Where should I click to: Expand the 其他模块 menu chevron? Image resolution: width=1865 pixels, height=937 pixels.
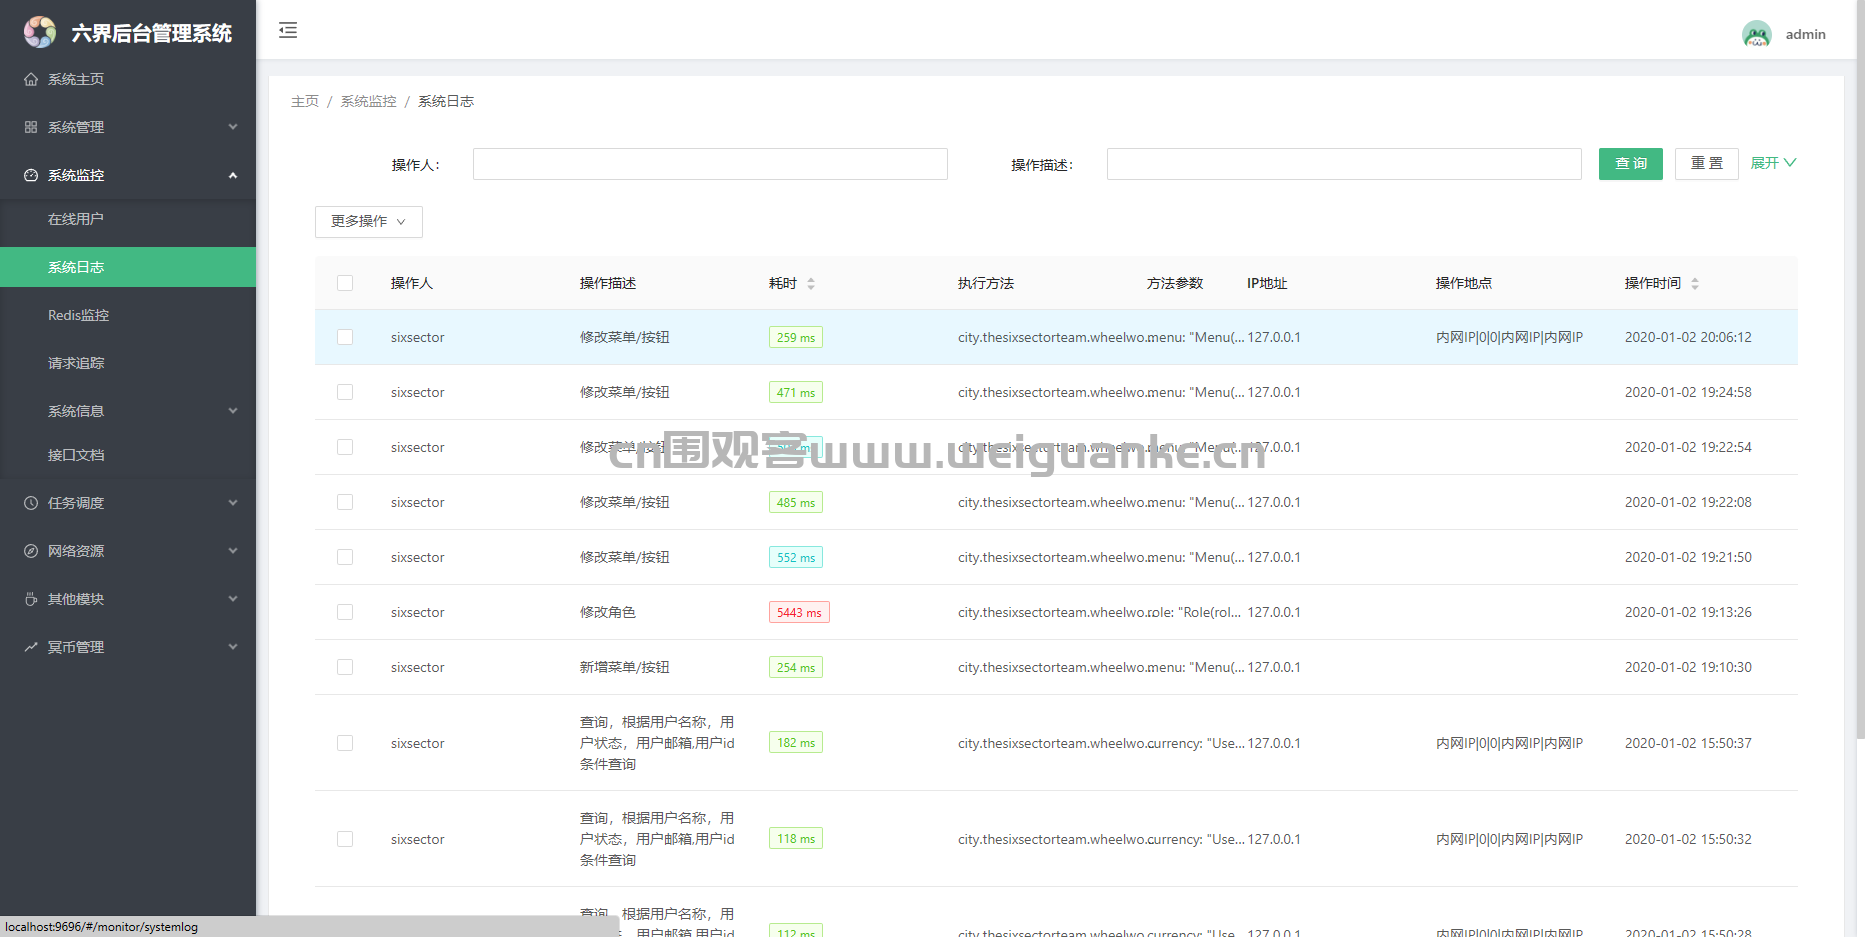pyautogui.click(x=233, y=599)
